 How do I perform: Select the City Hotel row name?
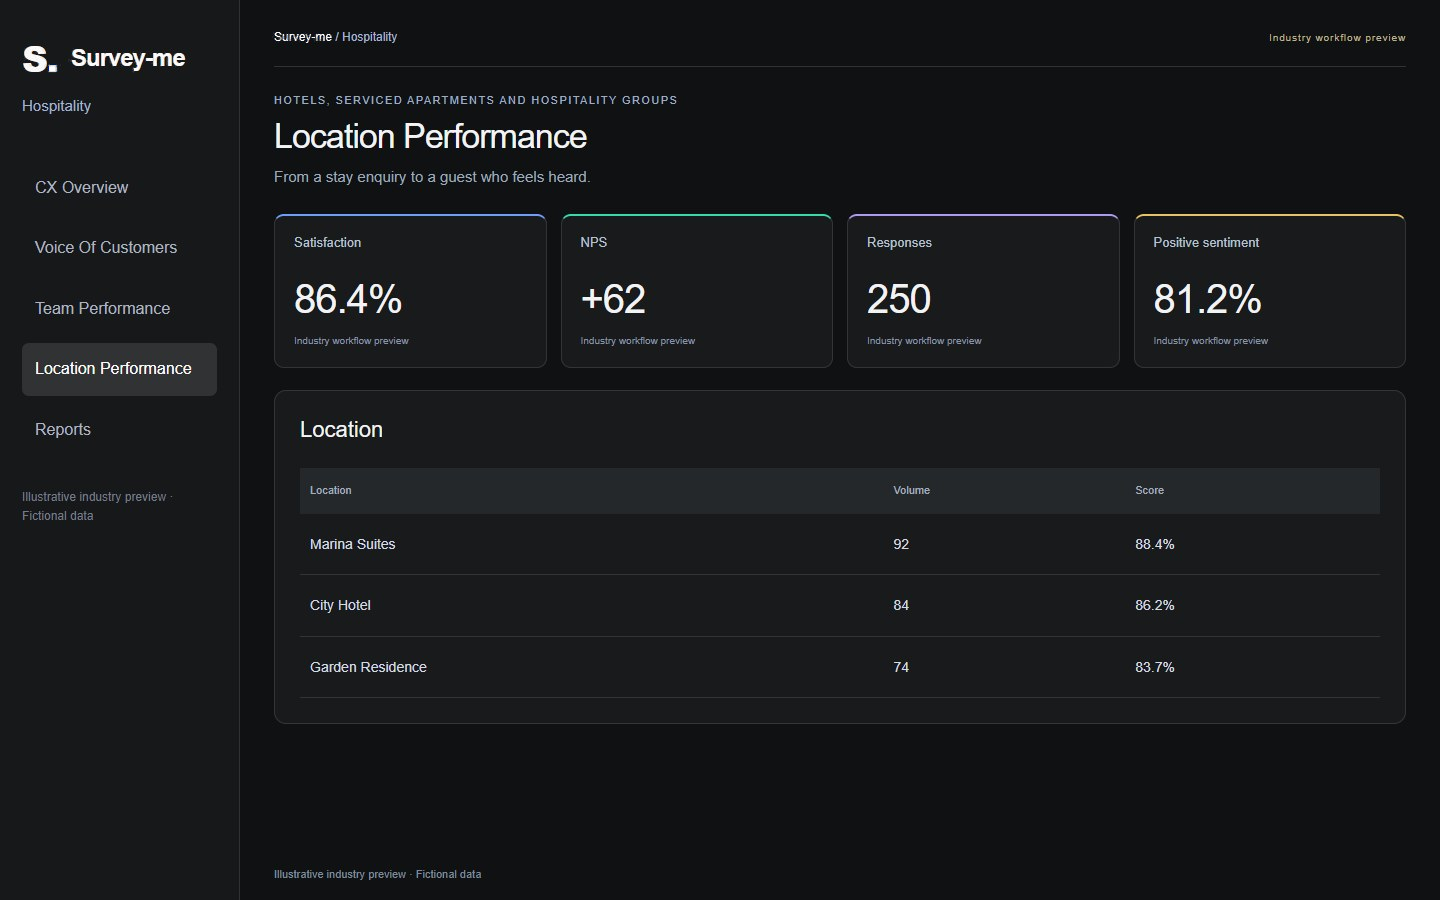[340, 606]
